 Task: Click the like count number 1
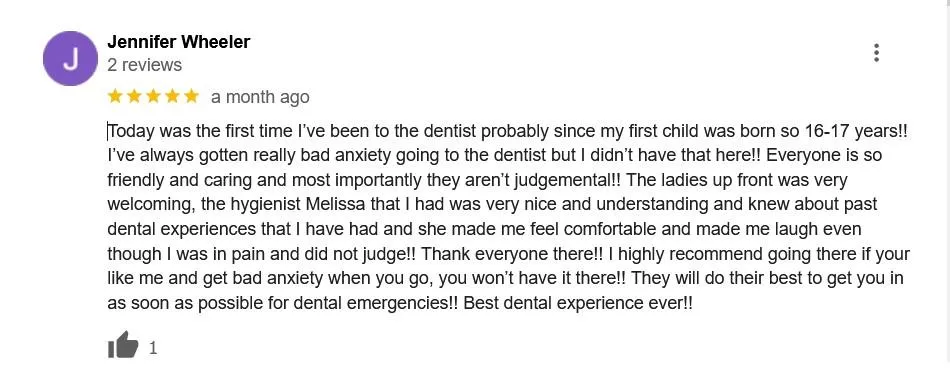(153, 348)
